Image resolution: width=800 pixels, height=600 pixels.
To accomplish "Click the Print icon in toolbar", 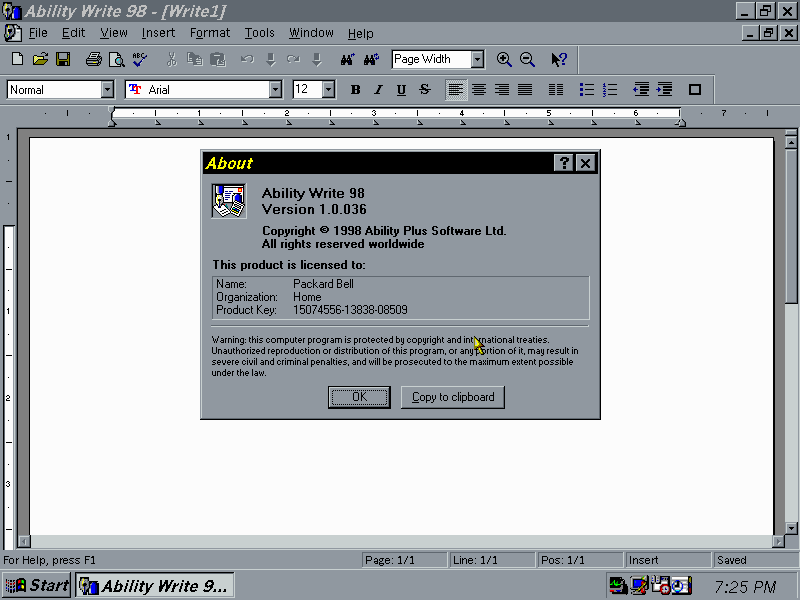I will coord(93,60).
